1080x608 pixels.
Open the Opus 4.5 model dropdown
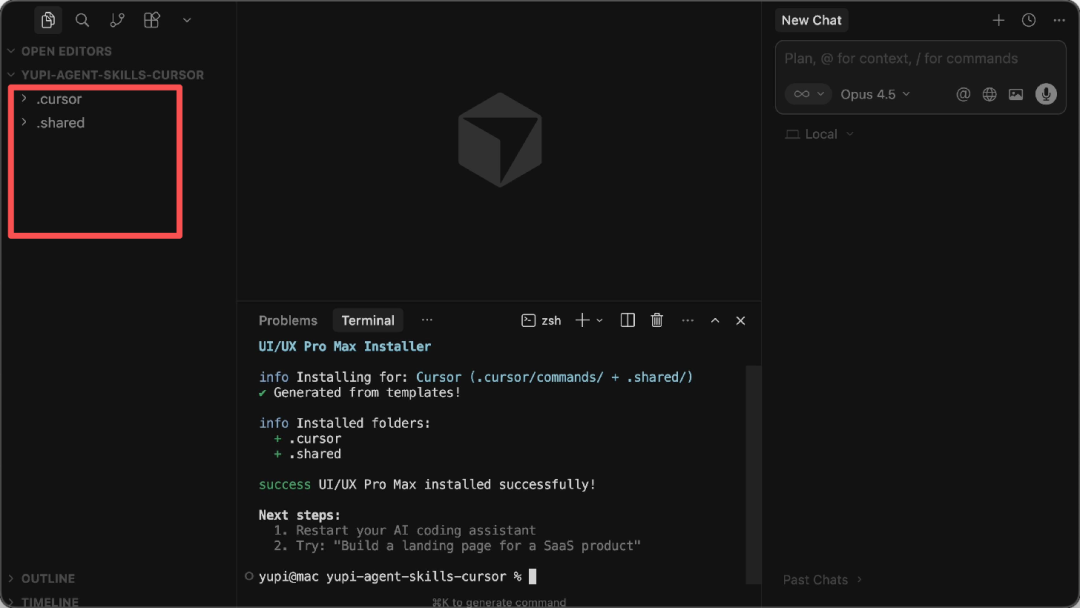[x=875, y=94]
